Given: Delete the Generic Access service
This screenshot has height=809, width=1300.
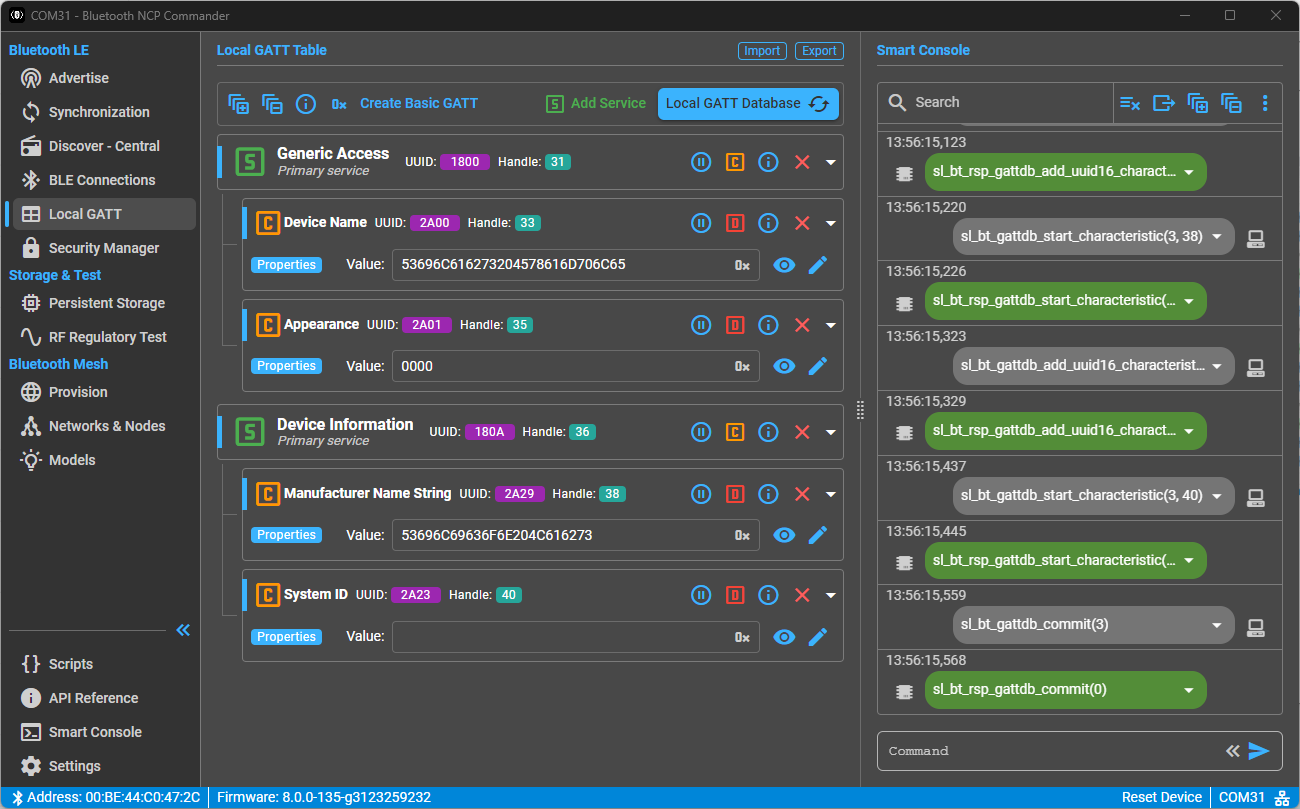Looking at the screenshot, I should (x=802, y=162).
